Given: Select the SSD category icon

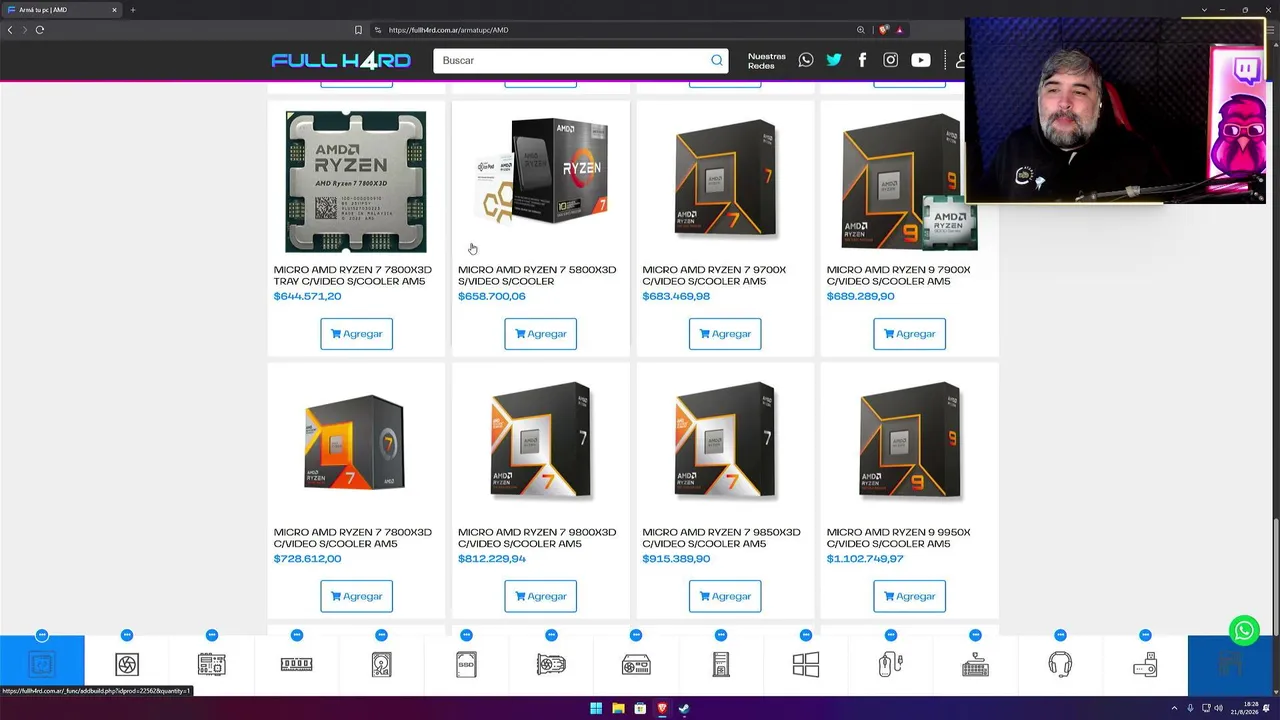Looking at the screenshot, I should [466, 664].
